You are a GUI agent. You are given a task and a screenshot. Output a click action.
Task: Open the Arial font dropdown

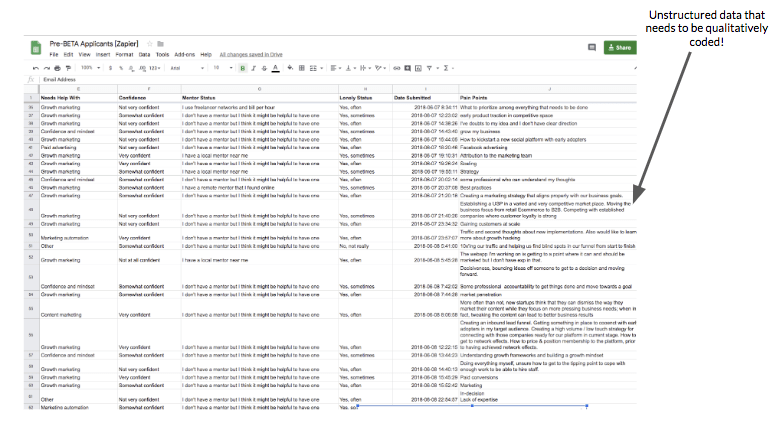pos(187,68)
